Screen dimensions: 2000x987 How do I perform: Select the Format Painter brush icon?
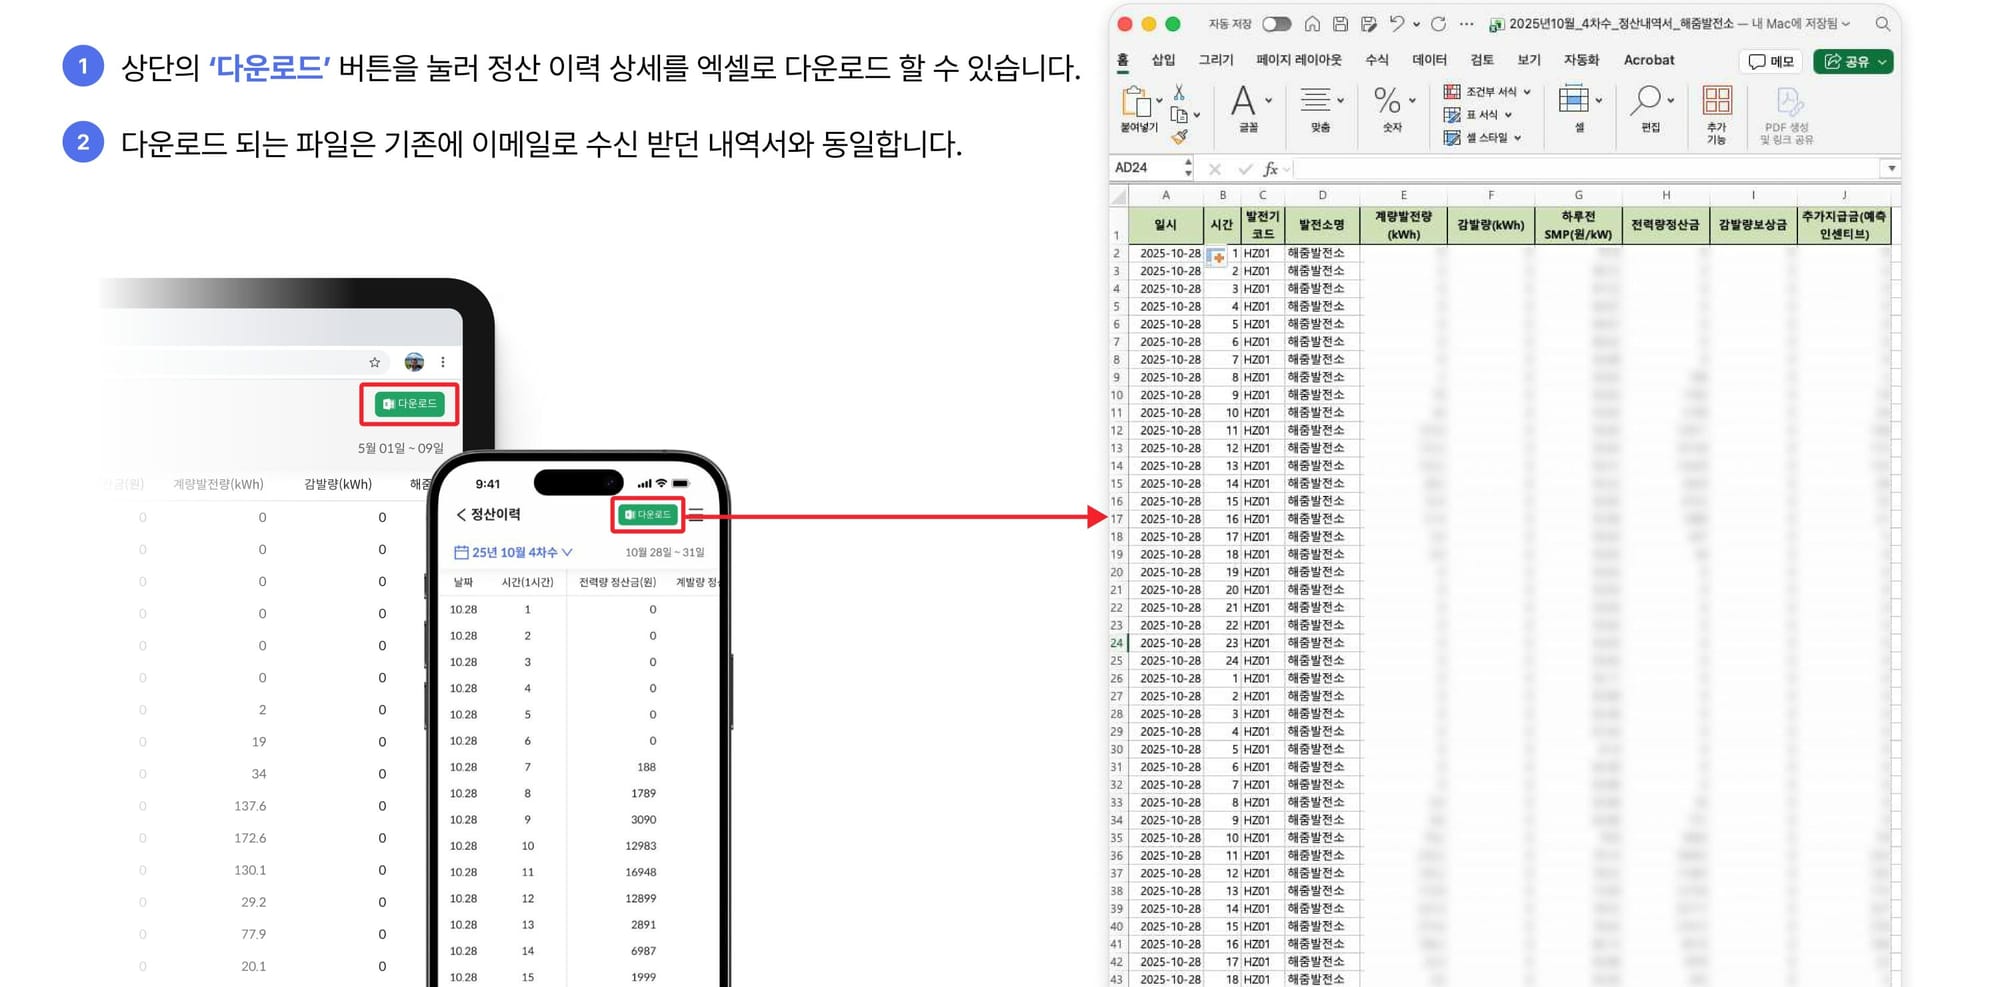coord(1180,137)
